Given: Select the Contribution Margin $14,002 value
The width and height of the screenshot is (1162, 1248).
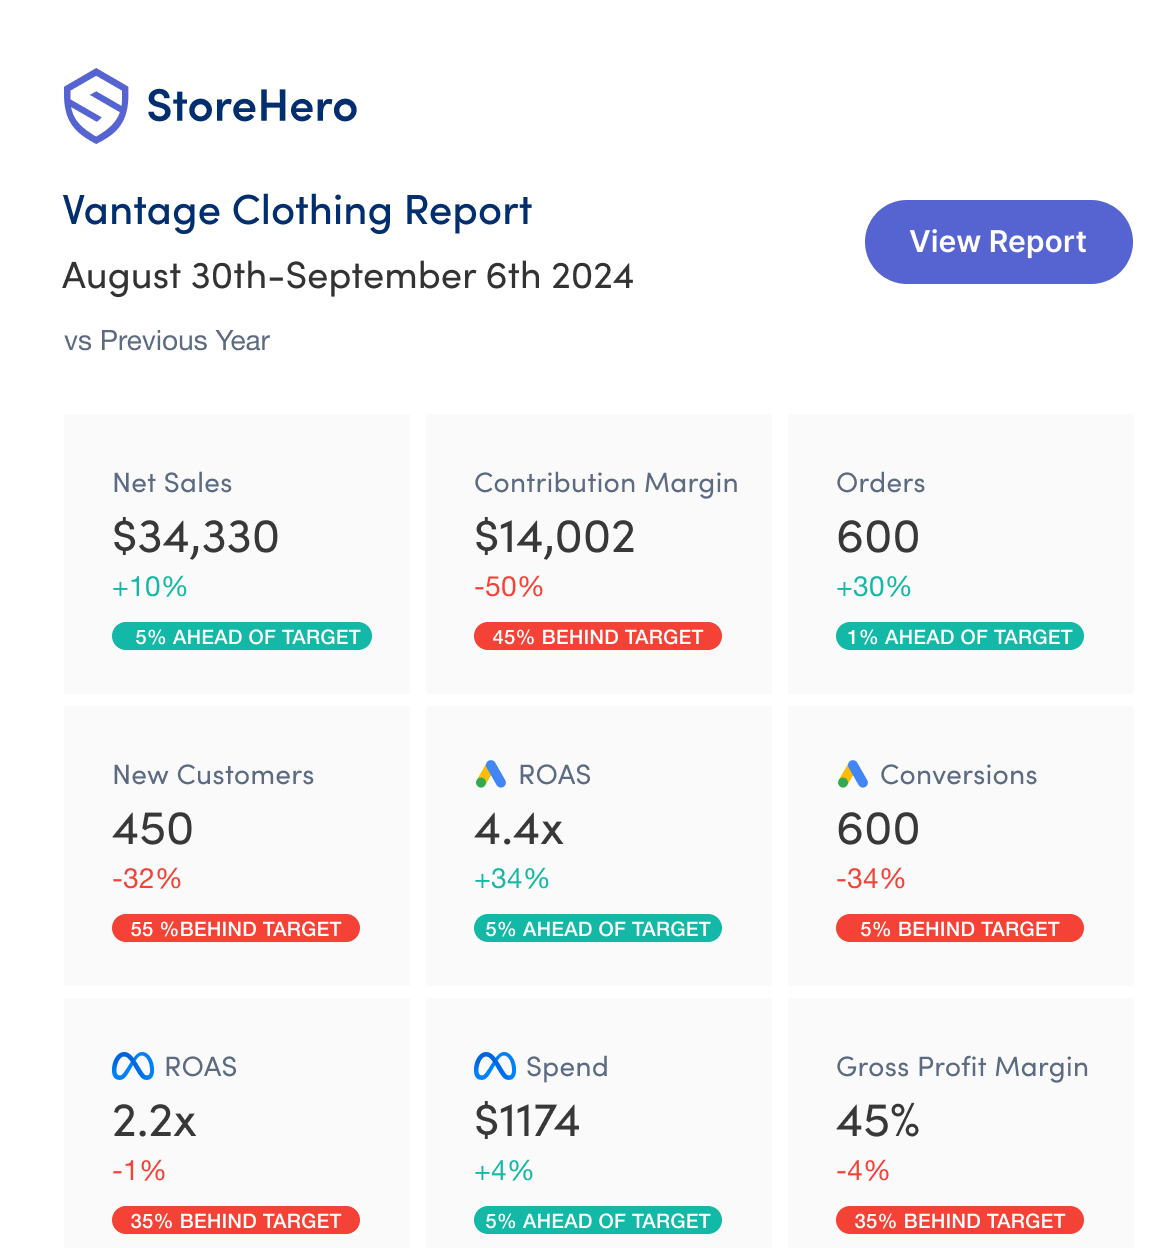Looking at the screenshot, I should 554,537.
